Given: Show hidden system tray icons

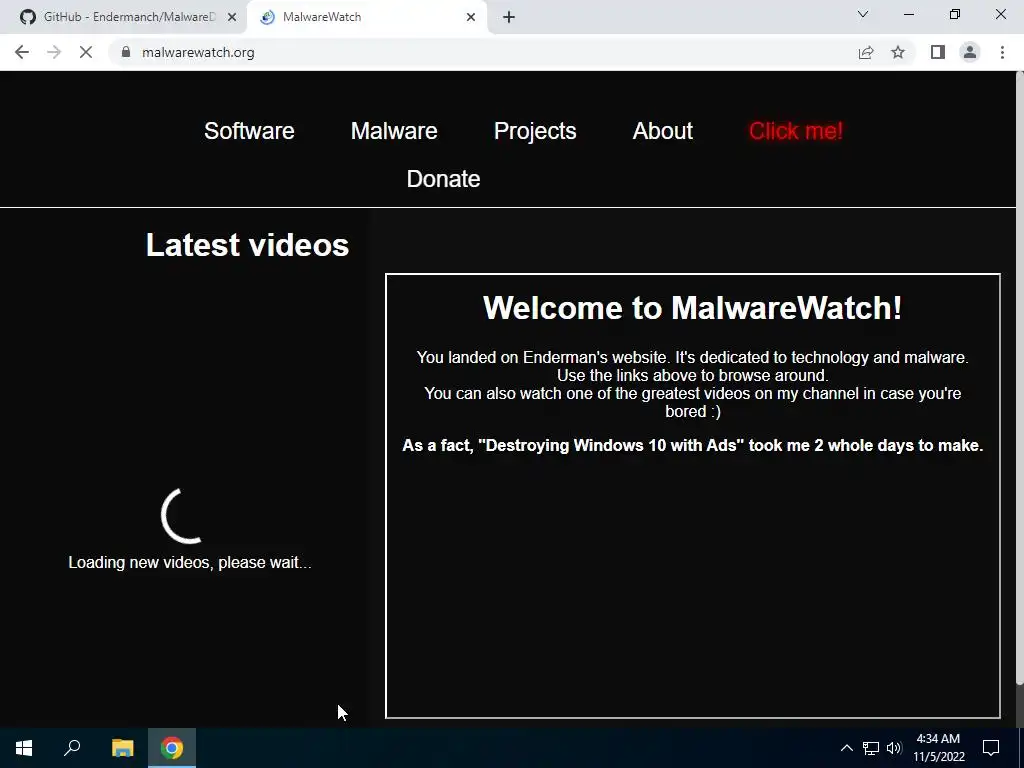Looking at the screenshot, I should pyautogui.click(x=846, y=748).
